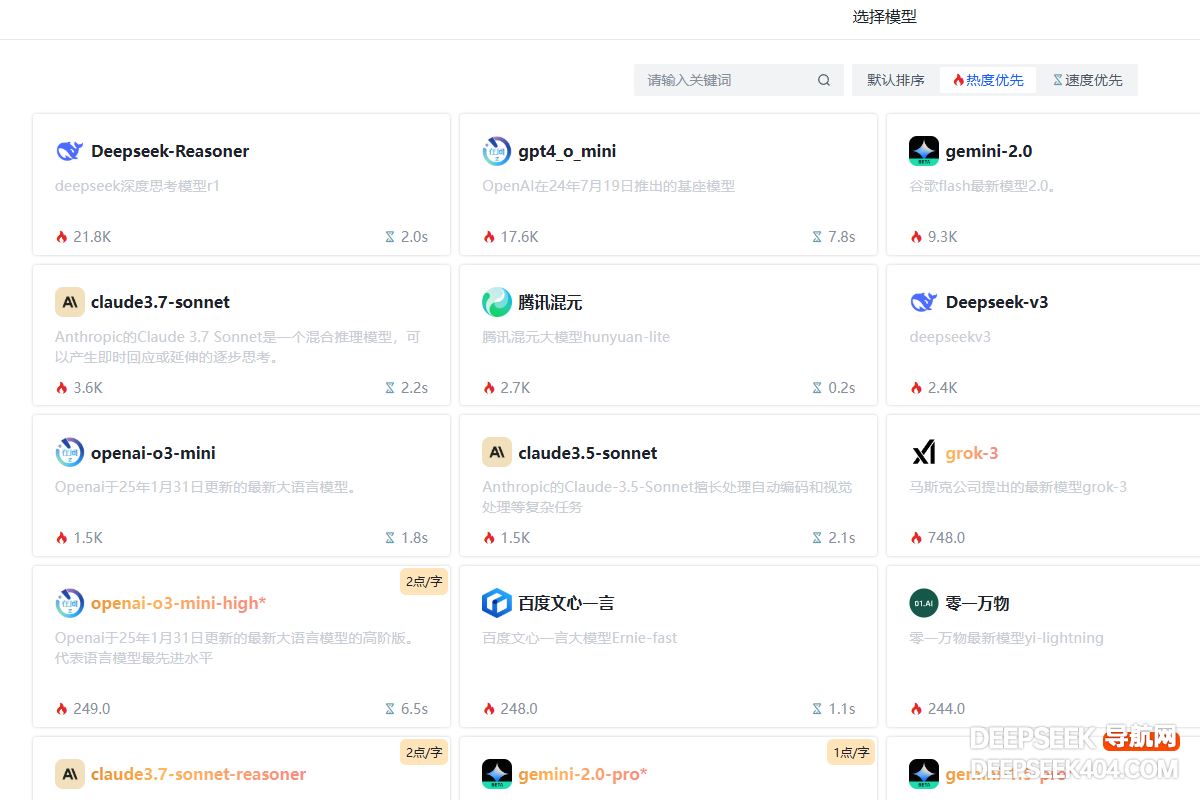The image size is (1200, 800).
Task: Click the claude3.7-sonnet-reasoner Anthropic logo
Action: 70,774
